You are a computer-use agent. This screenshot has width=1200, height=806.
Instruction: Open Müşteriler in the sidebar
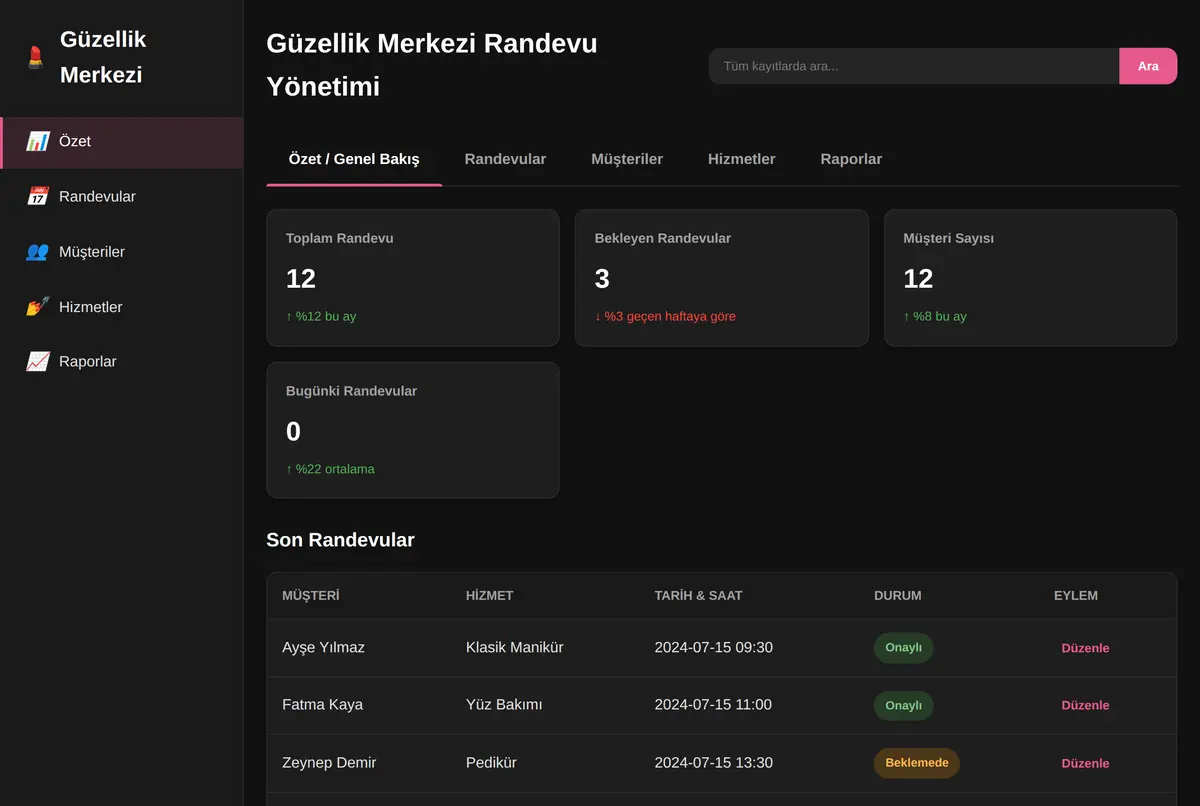coord(121,252)
